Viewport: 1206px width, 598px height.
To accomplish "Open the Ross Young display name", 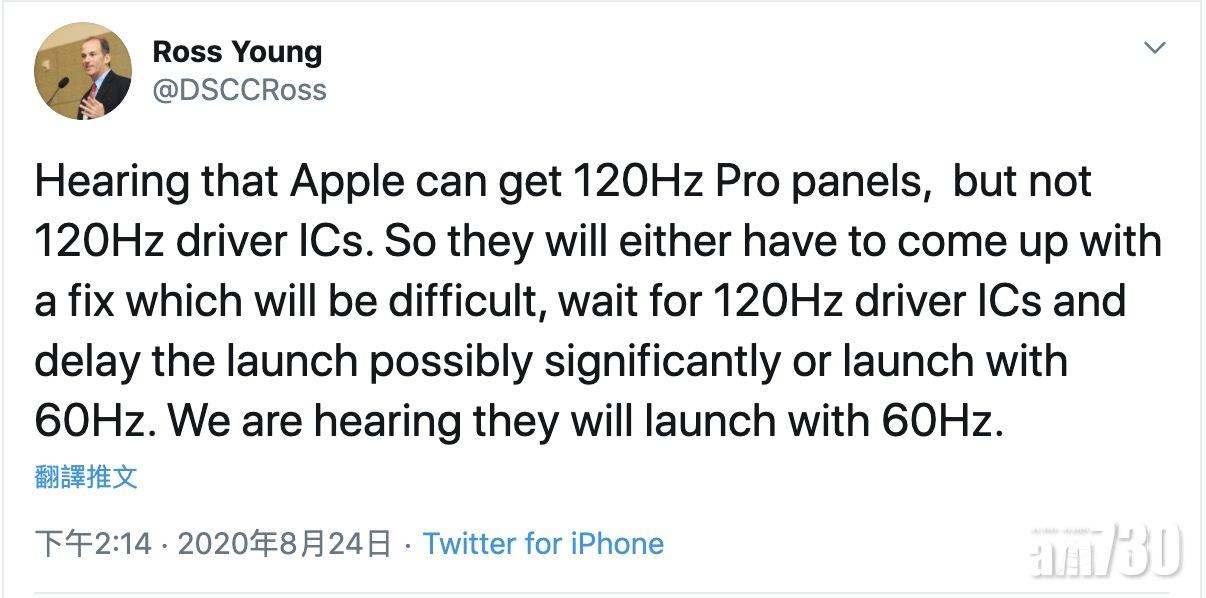I will [238, 52].
